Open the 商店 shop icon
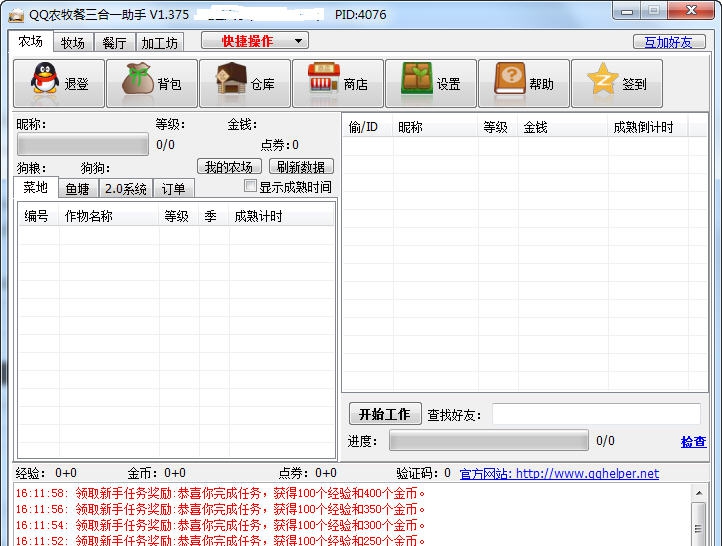The width and height of the screenshot is (722, 546). [x=325, y=83]
